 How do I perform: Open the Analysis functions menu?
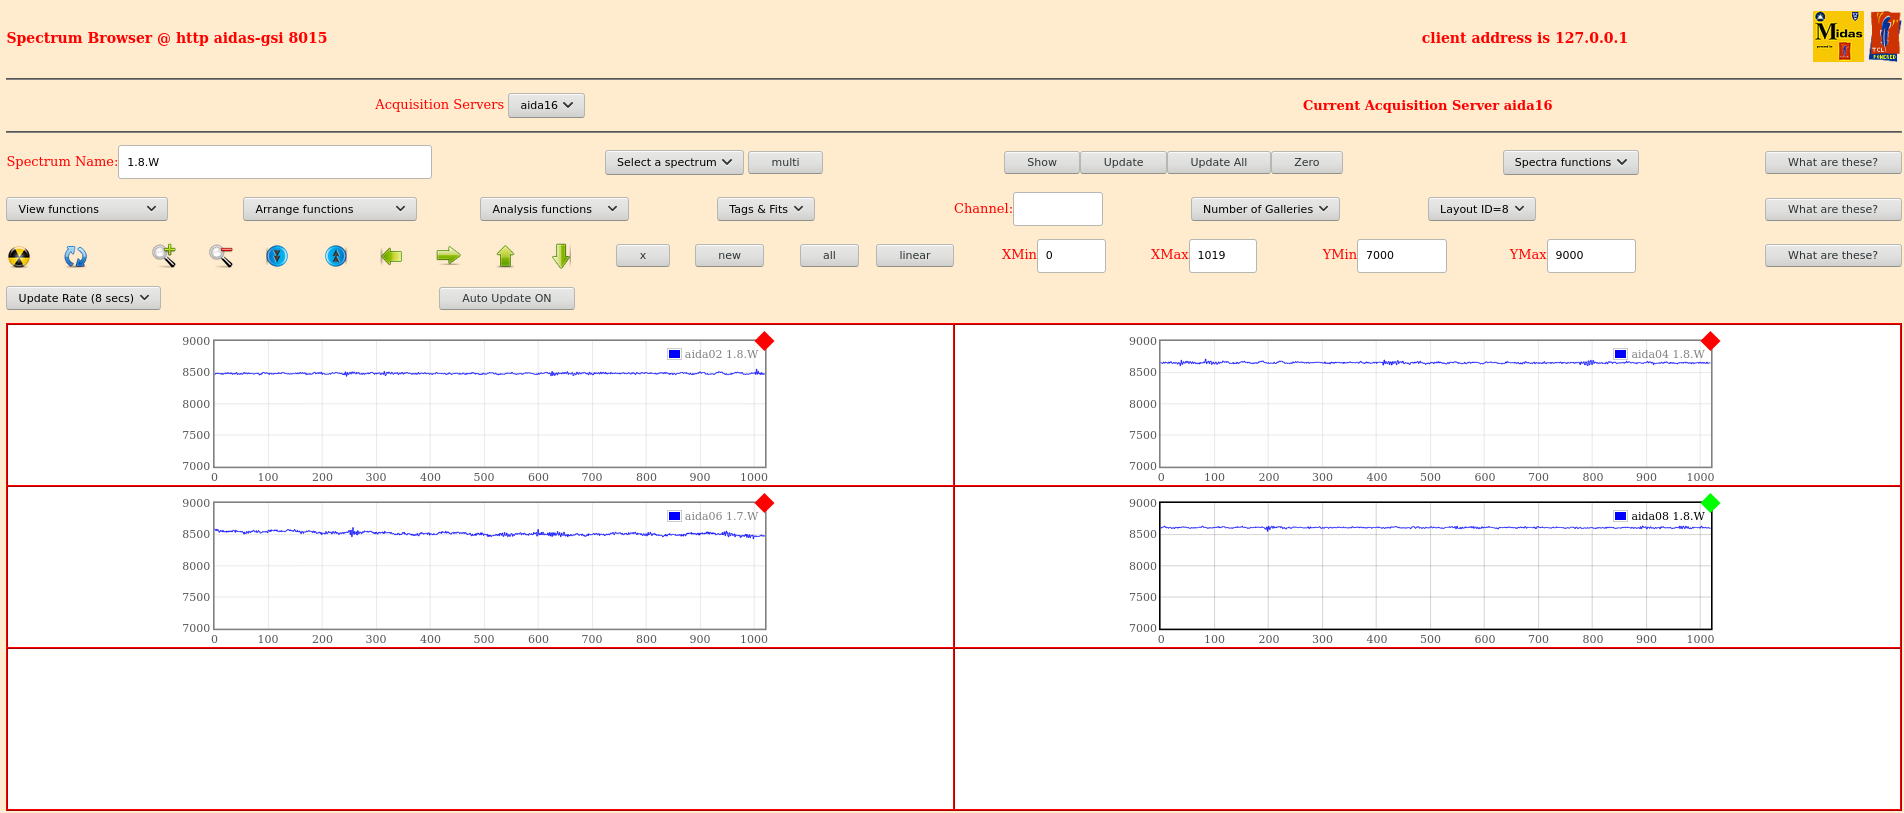[554, 209]
